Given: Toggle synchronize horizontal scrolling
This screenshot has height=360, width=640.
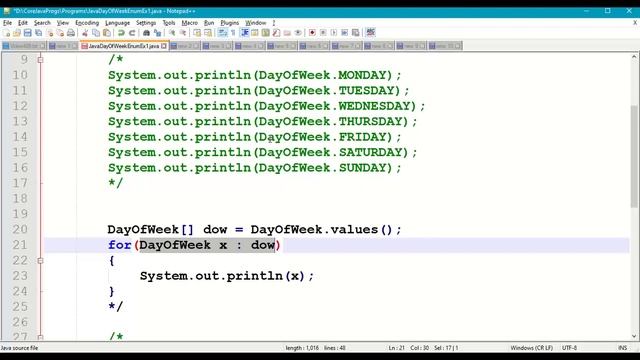Looking at the screenshot, I should [208, 33].
